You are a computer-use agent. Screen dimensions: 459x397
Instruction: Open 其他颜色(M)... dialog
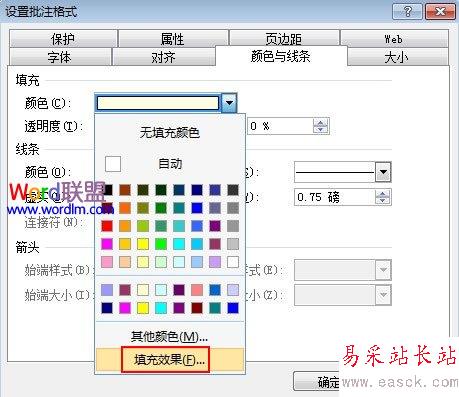pos(170,337)
